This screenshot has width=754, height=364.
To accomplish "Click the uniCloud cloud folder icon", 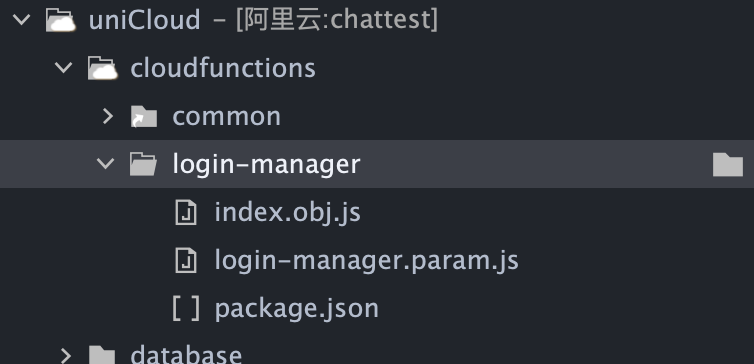I will tap(61, 20).
